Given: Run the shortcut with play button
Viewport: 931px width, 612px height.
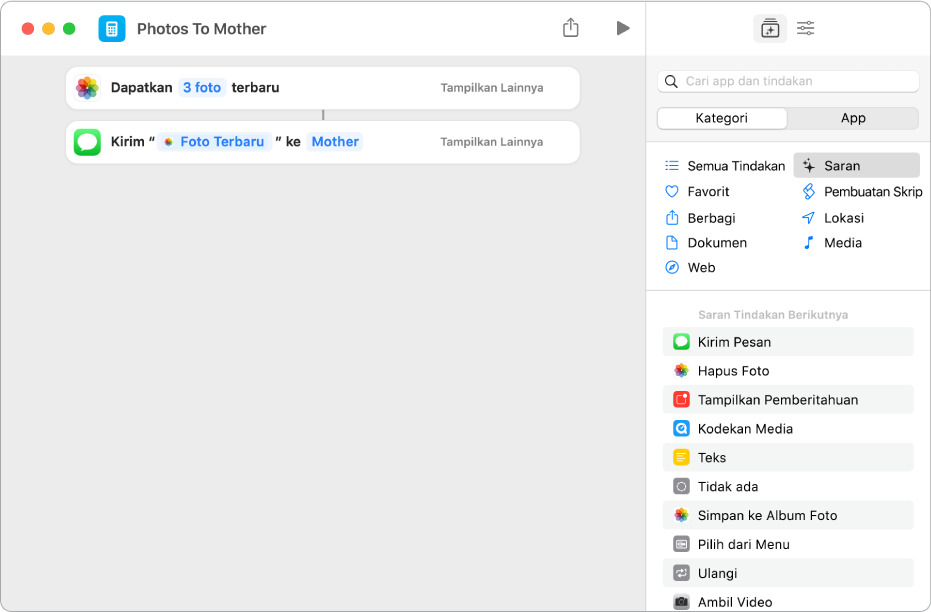Looking at the screenshot, I should click(623, 28).
